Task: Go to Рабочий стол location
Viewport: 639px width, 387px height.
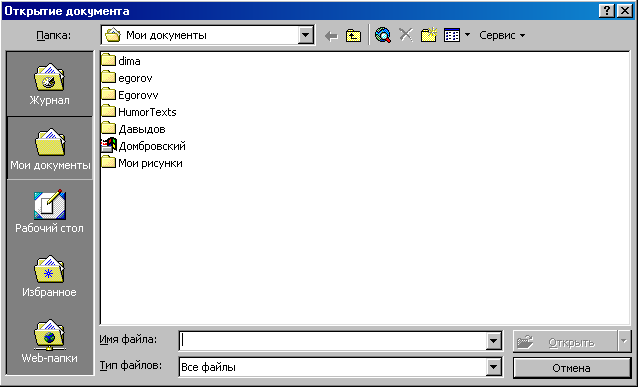Action: click(49, 212)
